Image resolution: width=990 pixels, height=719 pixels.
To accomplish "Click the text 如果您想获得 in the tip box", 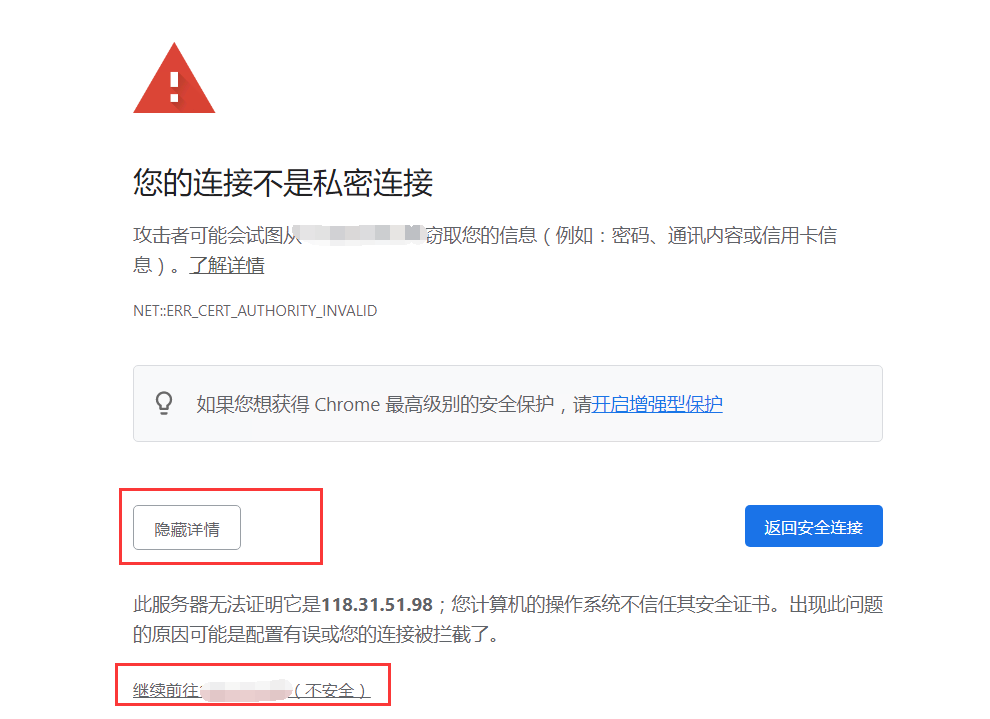I will [x=253, y=404].
